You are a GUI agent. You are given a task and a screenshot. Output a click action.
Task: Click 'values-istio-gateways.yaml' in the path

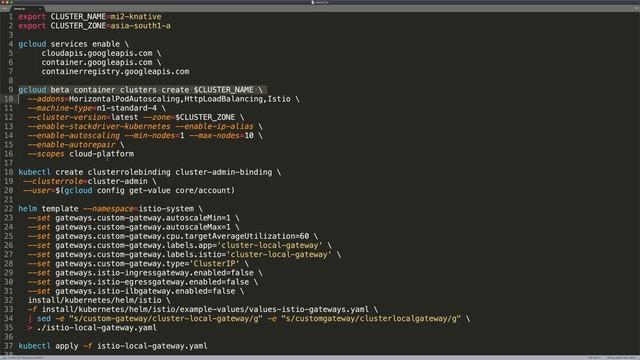coord(309,309)
